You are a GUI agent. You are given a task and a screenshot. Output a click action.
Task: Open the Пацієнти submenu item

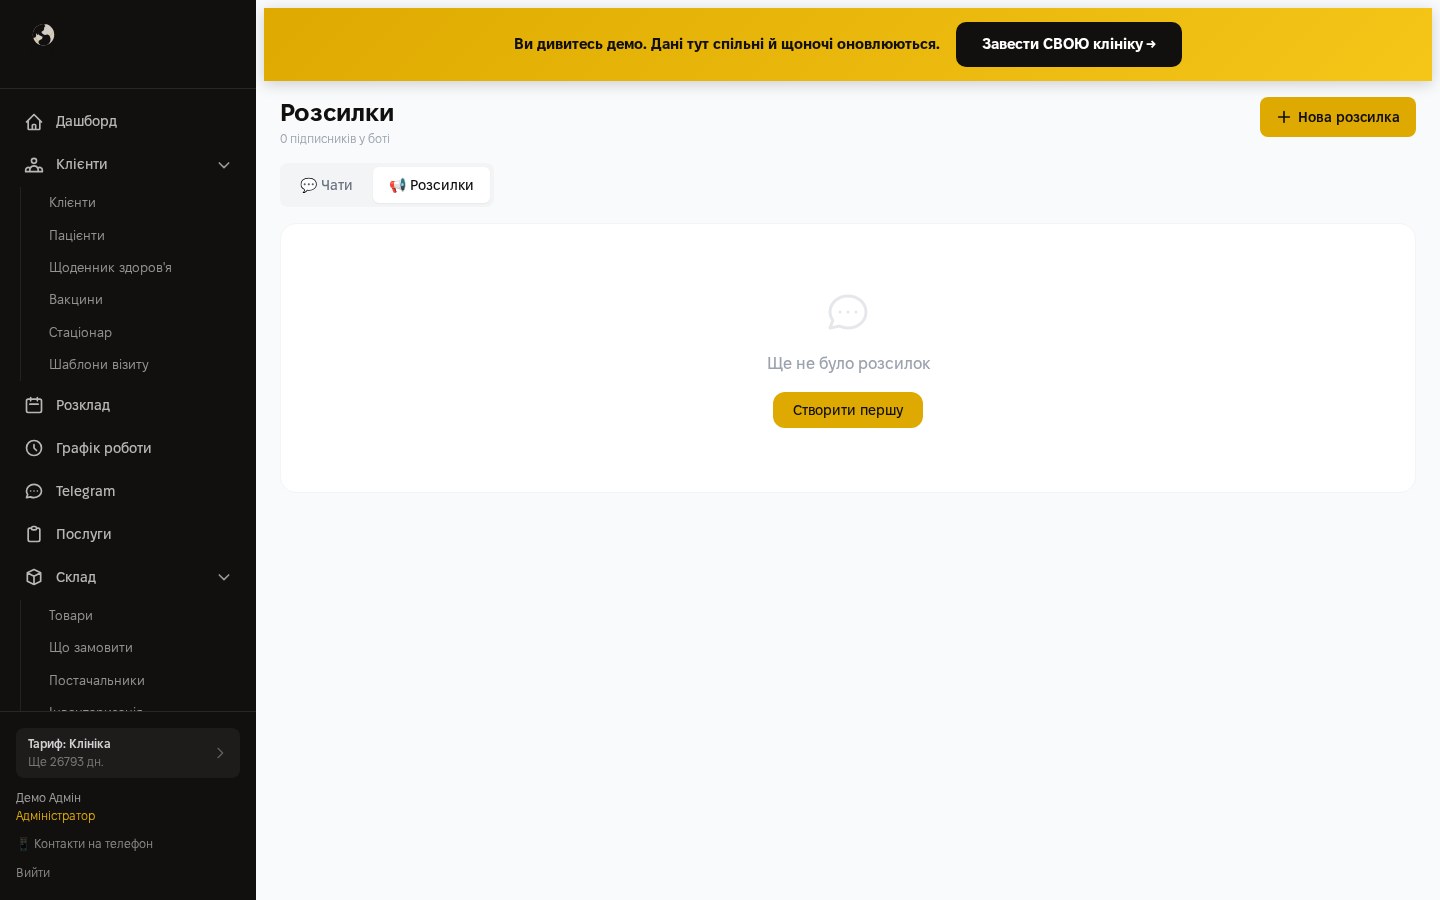[x=77, y=235]
